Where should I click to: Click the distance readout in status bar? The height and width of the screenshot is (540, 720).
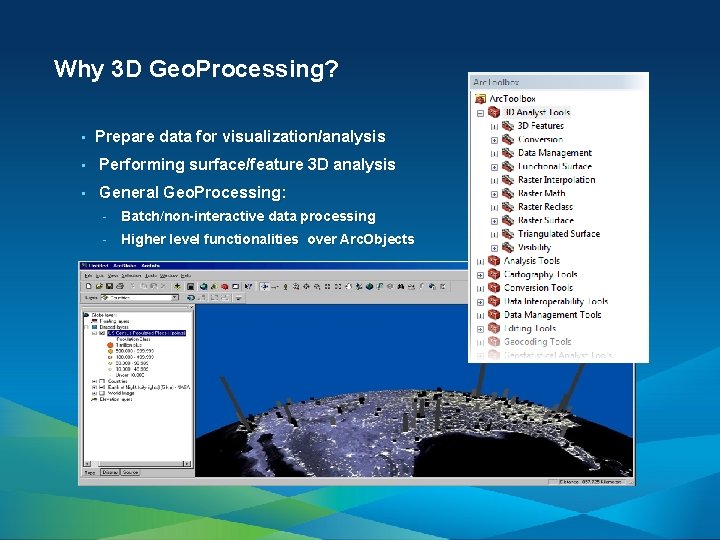coord(590,482)
